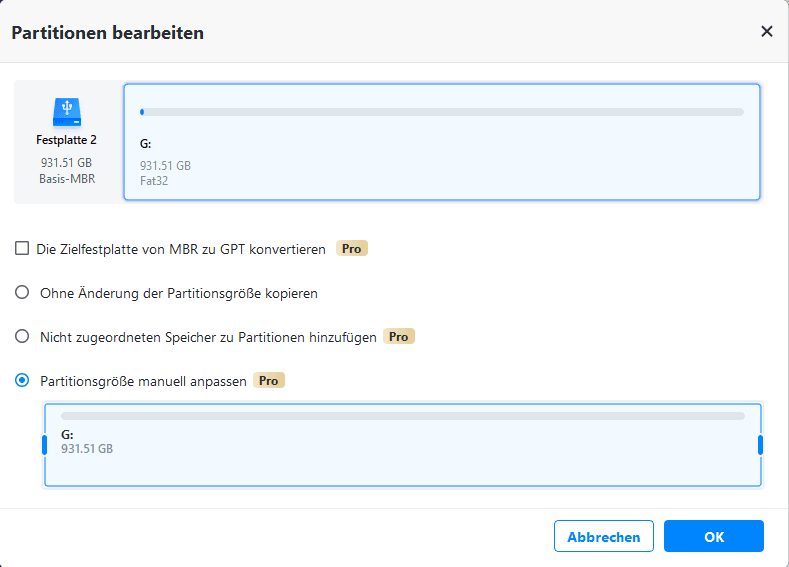Click the USB drive icon of Festplatte 2
Image resolution: width=789 pixels, height=567 pixels.
[66, 111]
